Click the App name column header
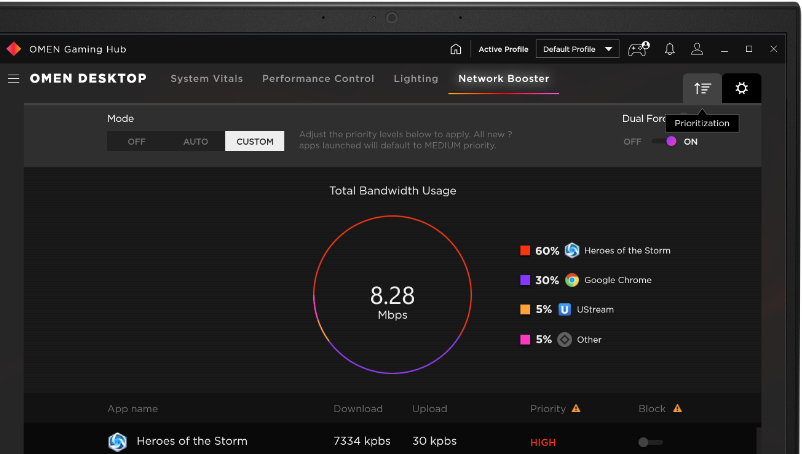The height and width of the screenshot is (454, 802). [x=132, y=408]
